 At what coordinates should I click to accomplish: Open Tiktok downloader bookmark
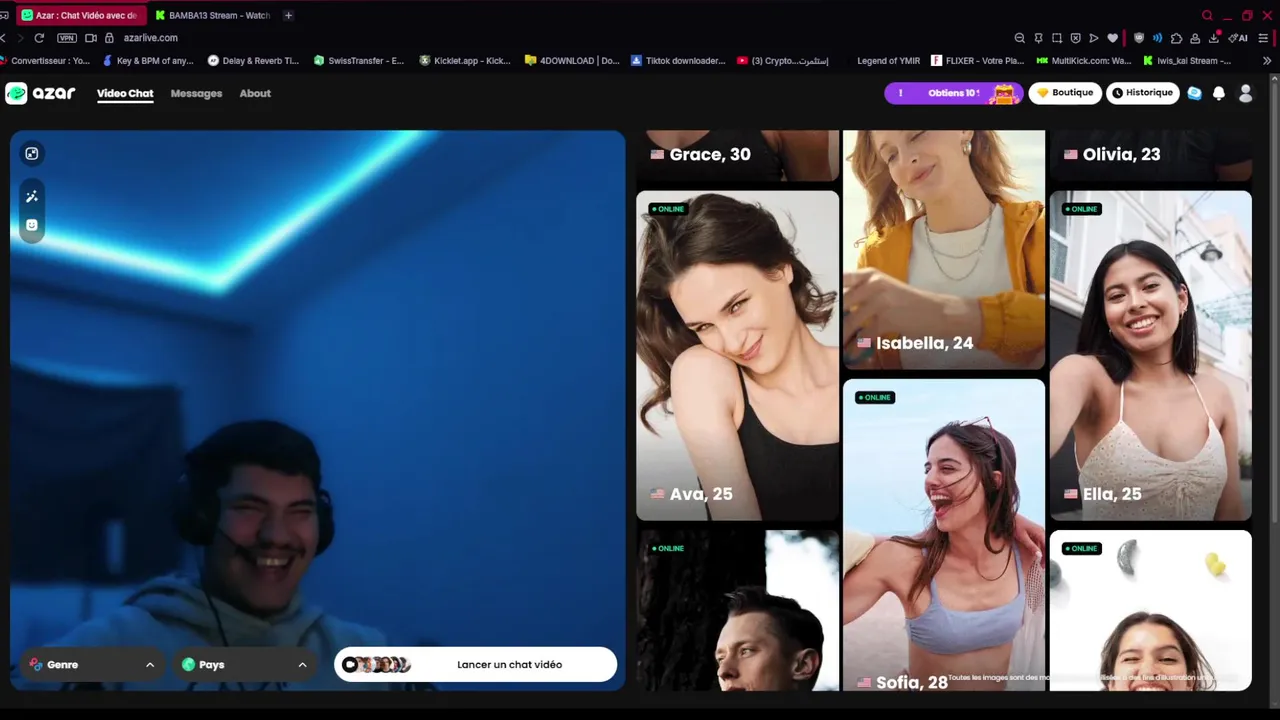tap(677, 61)
